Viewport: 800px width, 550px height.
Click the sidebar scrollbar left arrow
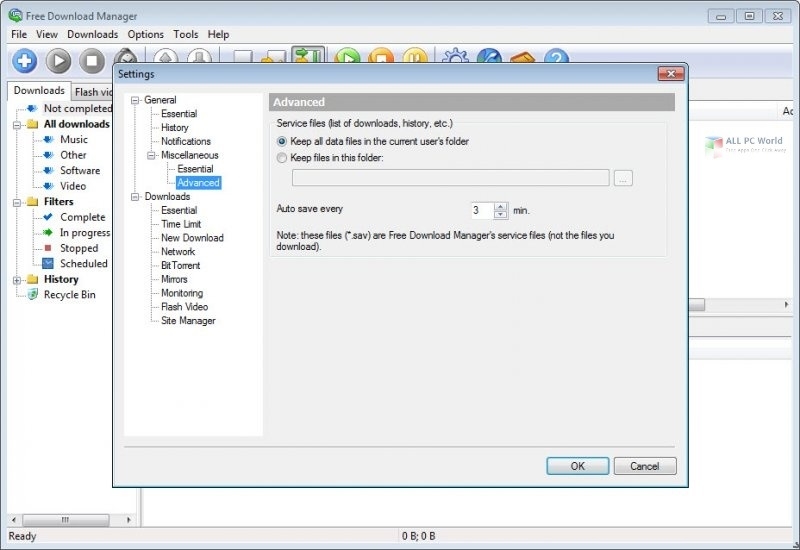(14, 520)
